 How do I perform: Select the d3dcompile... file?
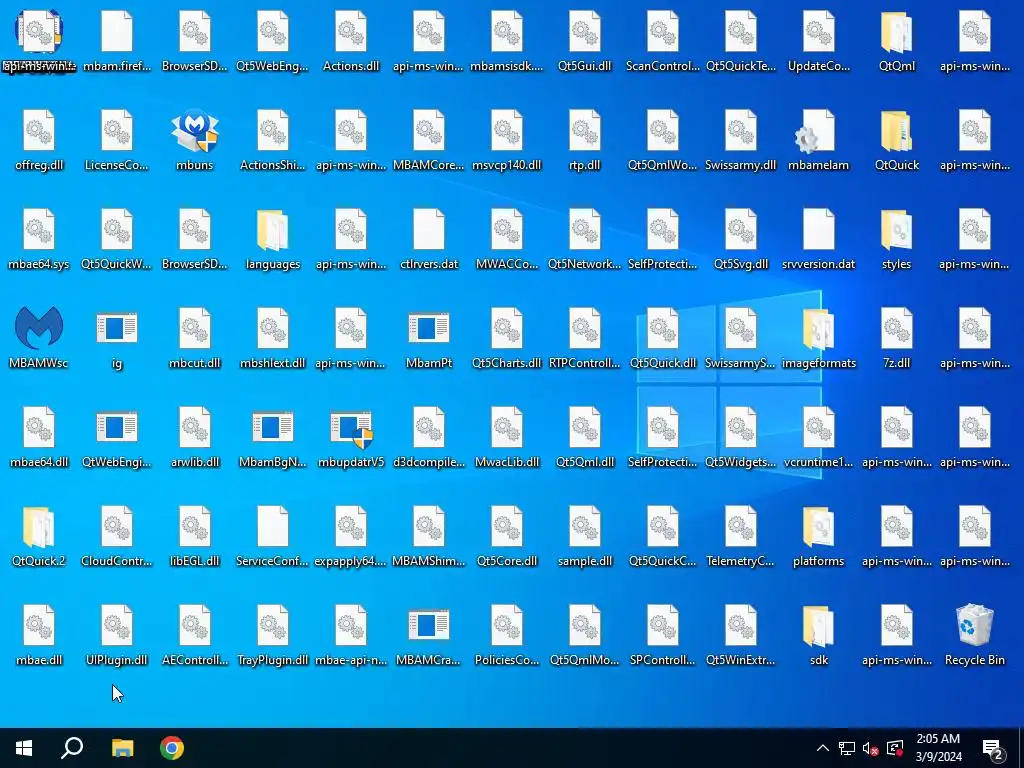click(428, 427)
